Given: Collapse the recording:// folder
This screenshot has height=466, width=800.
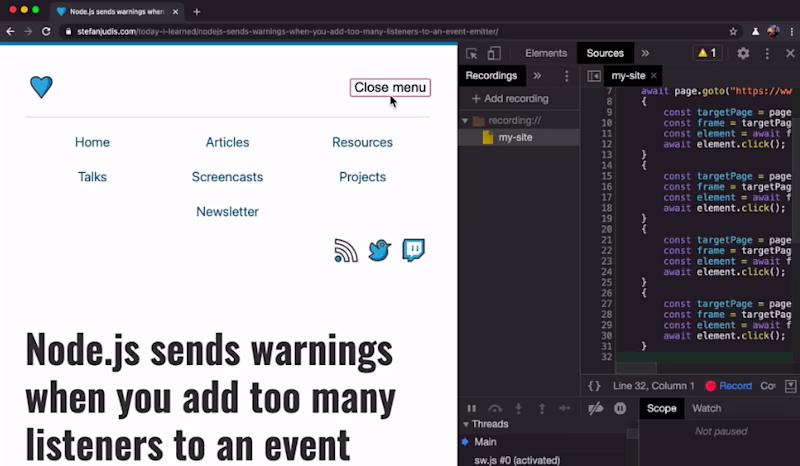Looking at the screenshot, I should click(465, 121).
